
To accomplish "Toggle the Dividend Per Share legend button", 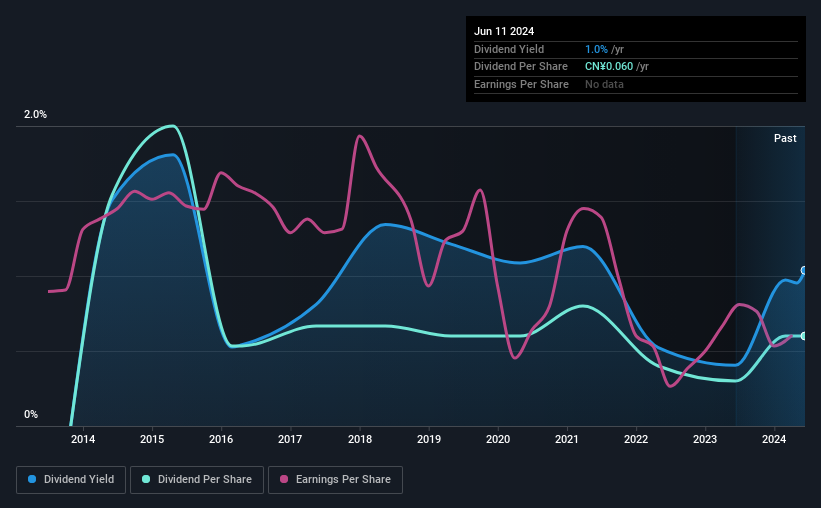I will (197, 480).
